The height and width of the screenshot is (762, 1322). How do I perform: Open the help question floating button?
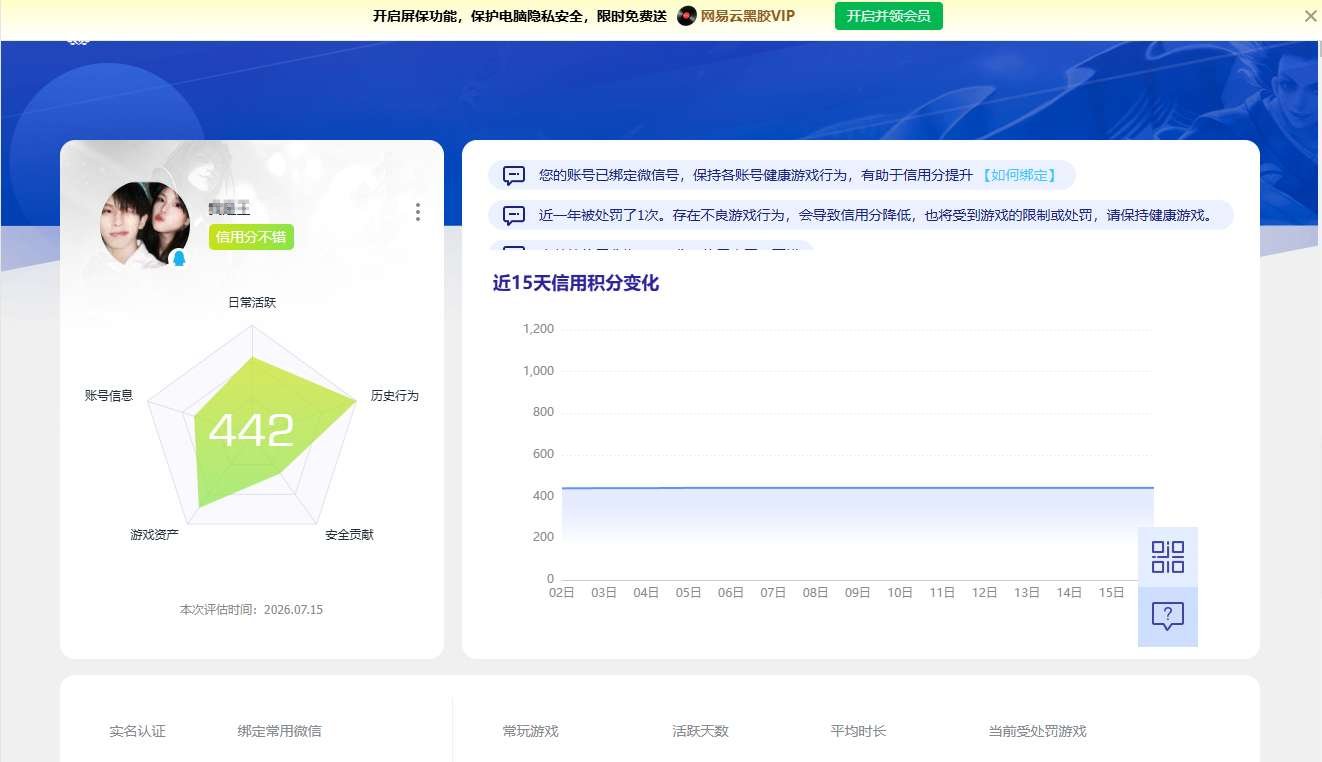point(1167,616)
